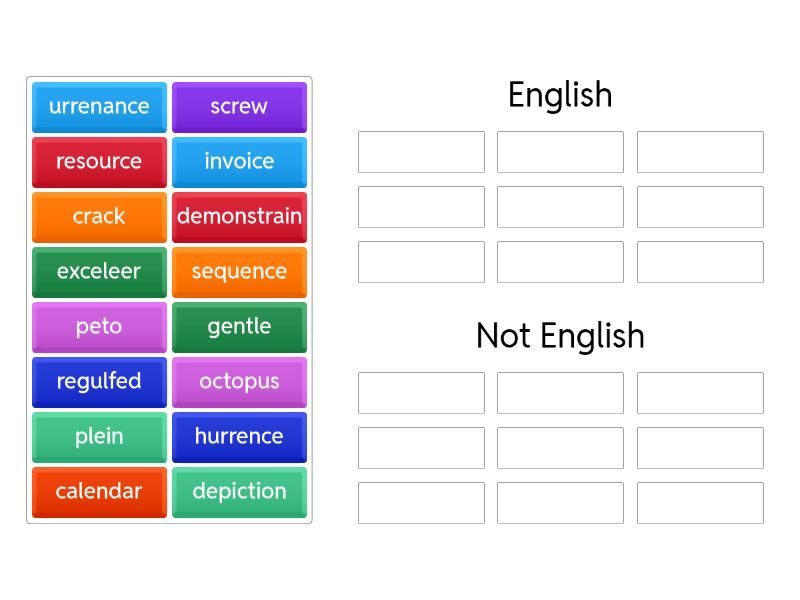800x600 pixels.
Task: Select the 'regulfed' word tile
Action: click(x=99, y=382)
